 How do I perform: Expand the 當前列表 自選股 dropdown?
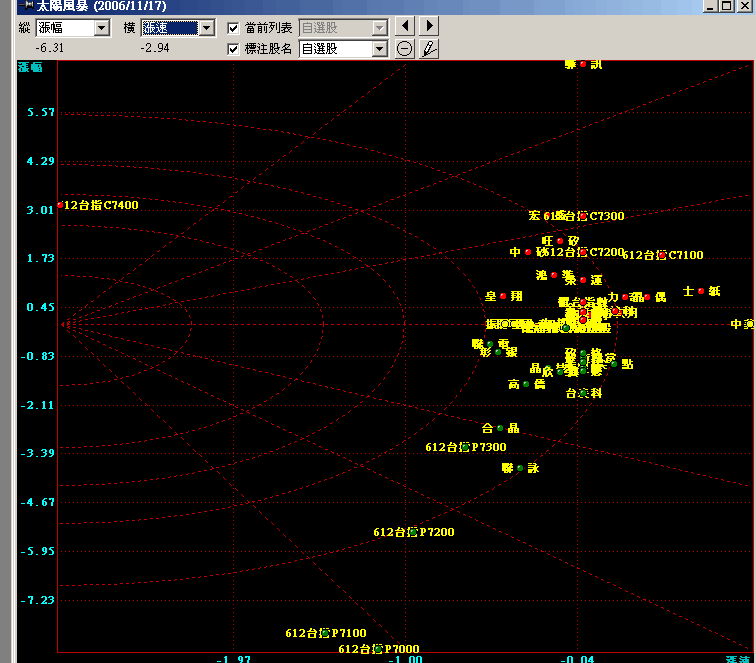coord(379,28)
